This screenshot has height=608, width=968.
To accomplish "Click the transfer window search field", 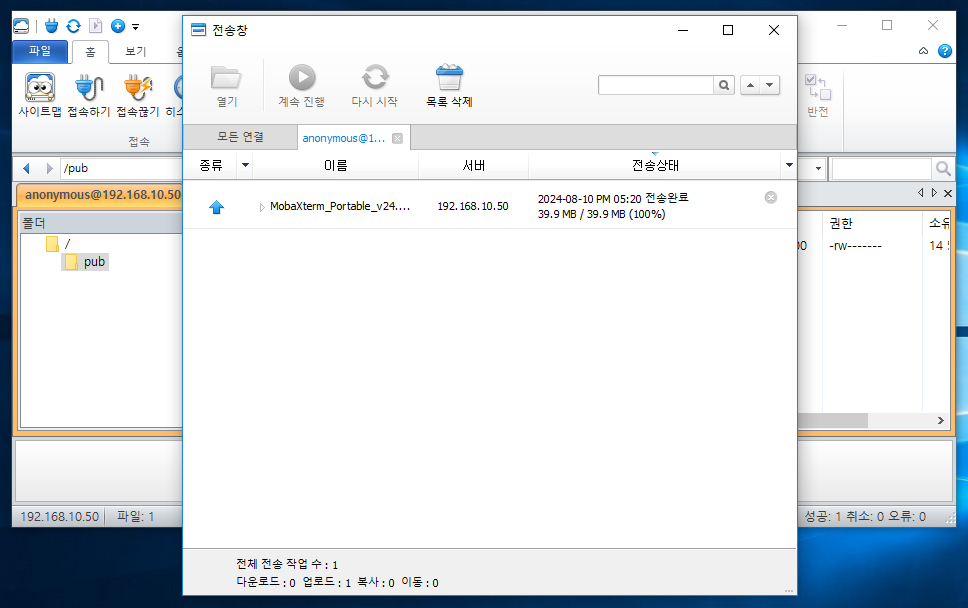I will click(656, 85).
